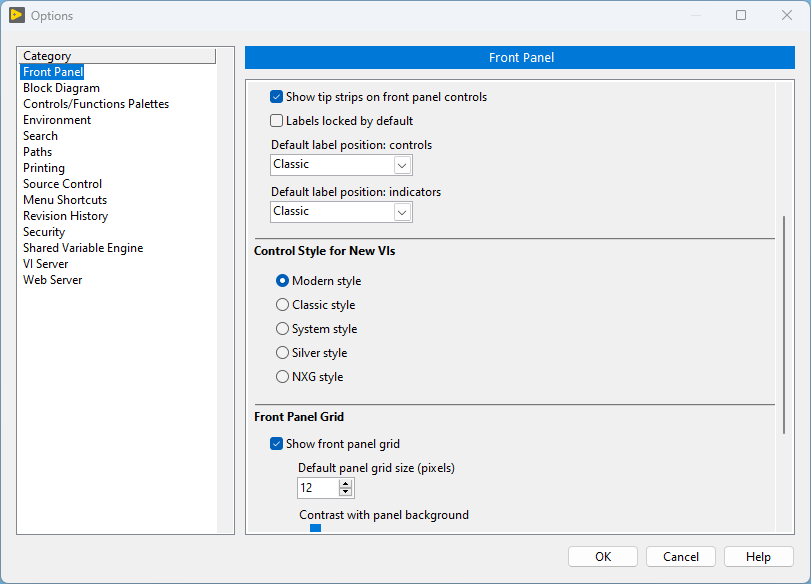Maximize the Options window
This screenshot has width=811, height=584.
[741, 15]
